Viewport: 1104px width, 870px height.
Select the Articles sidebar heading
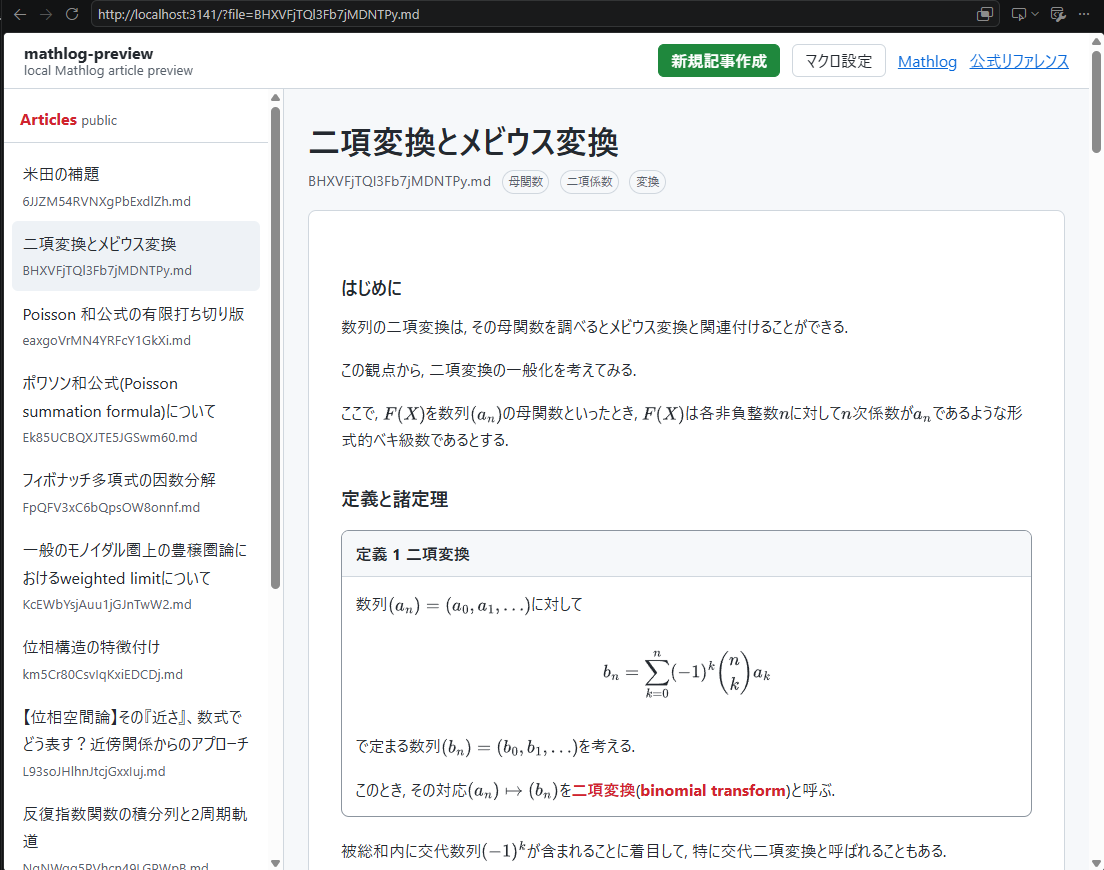pos(48,120)
